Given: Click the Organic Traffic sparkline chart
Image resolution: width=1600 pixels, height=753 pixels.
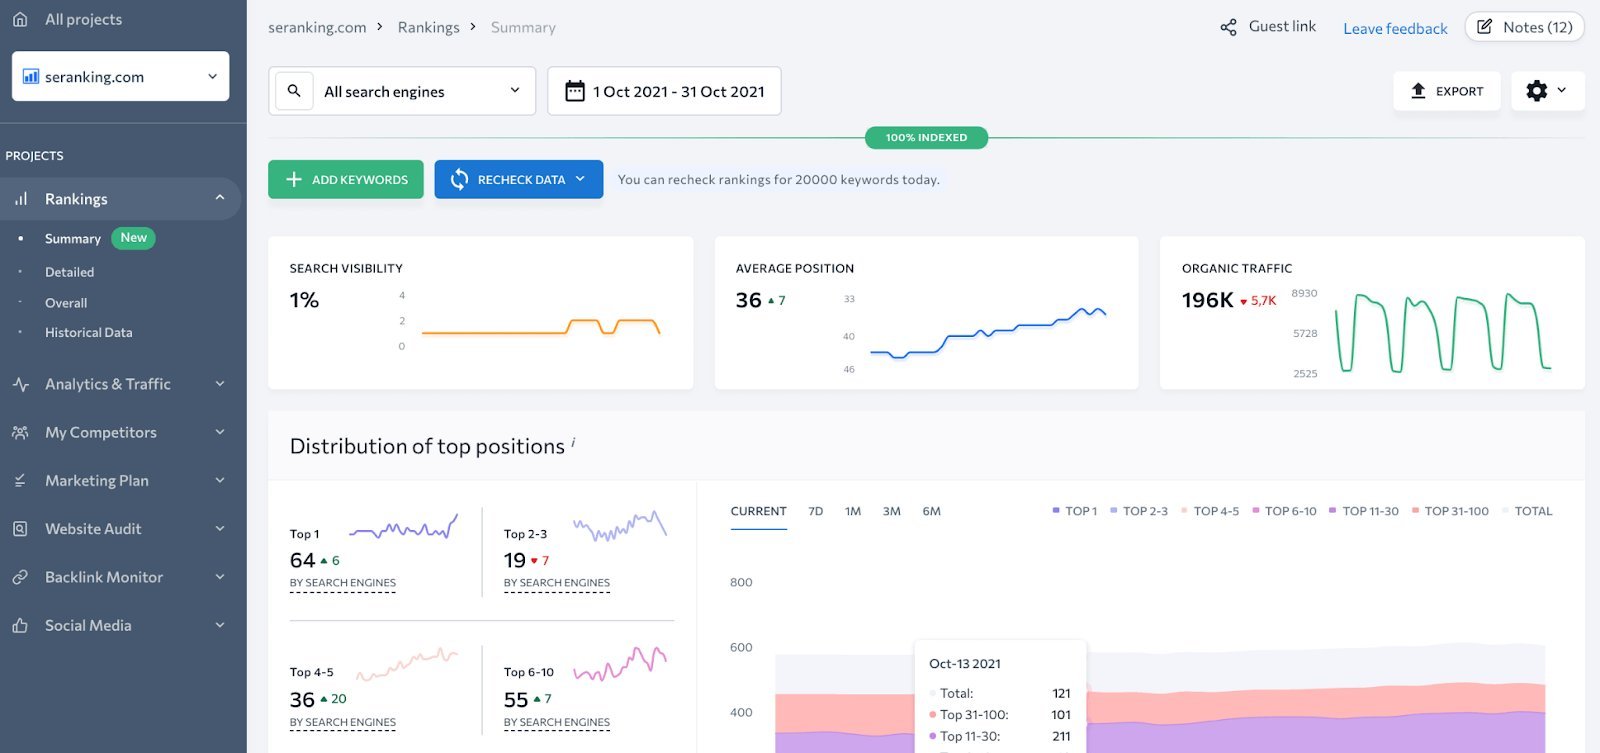Looking at the screenshot, I should (1443, 333).
